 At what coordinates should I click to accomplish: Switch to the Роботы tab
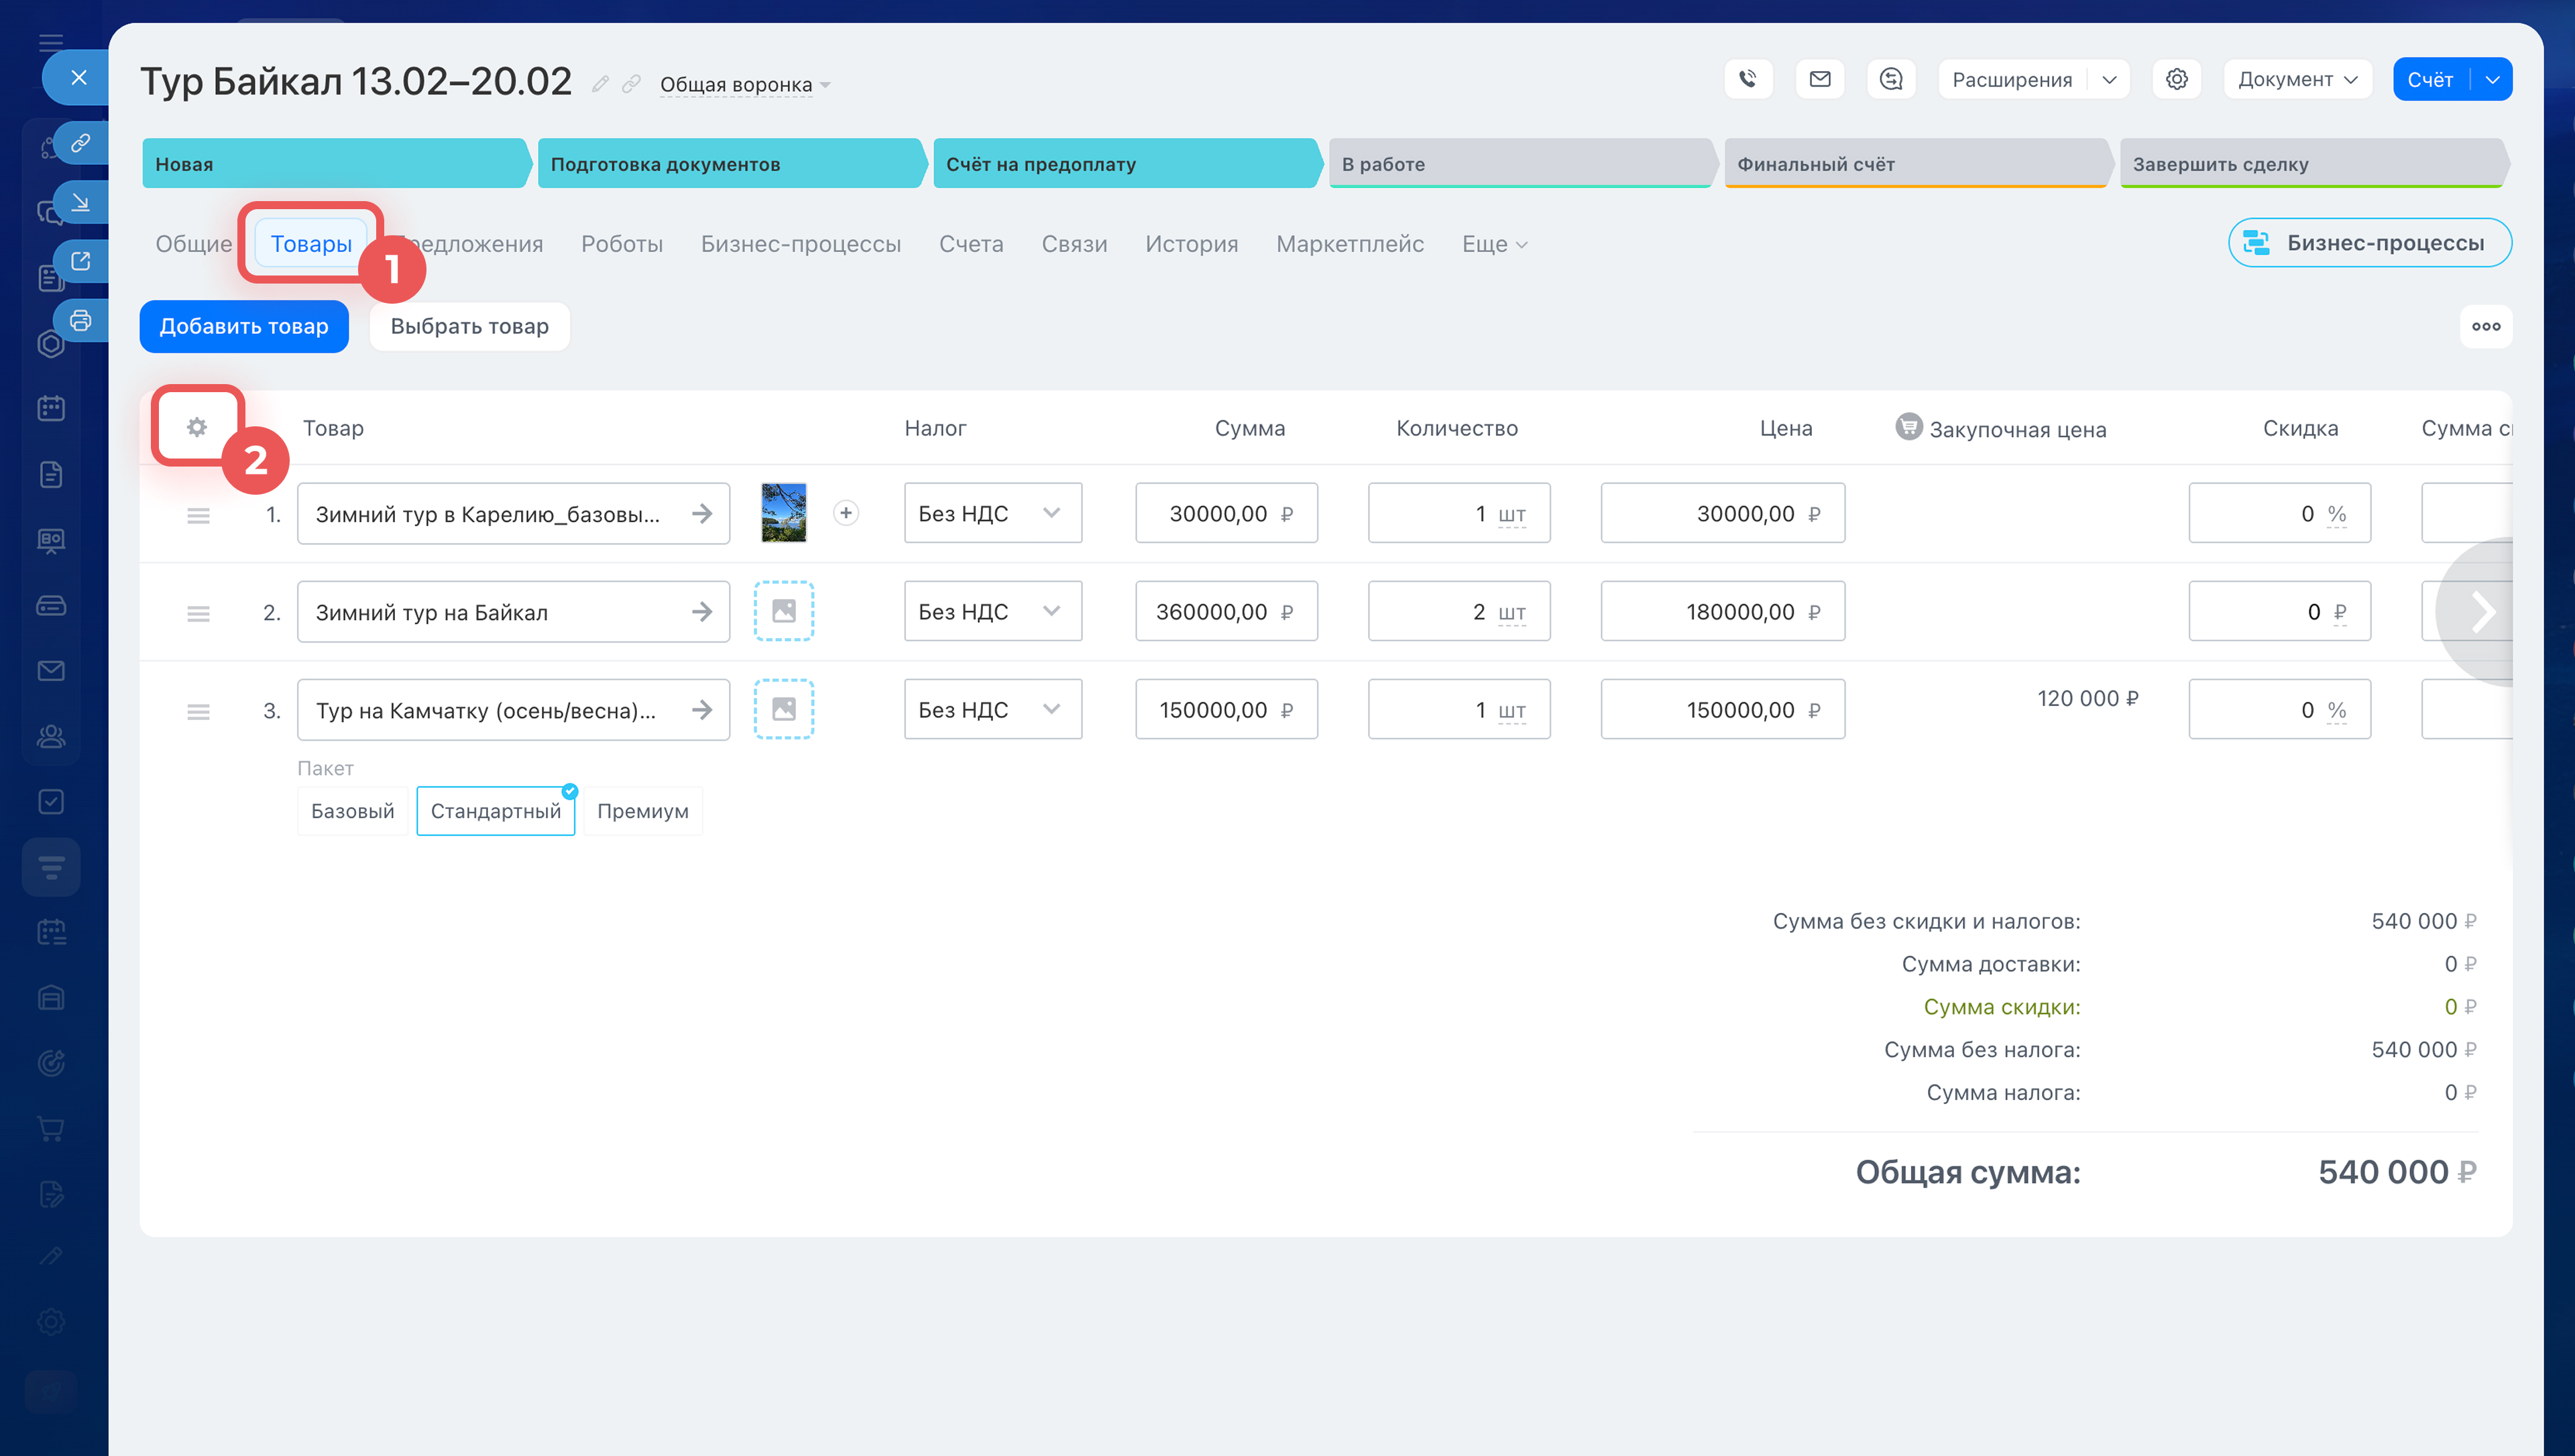tap(622, 244)
